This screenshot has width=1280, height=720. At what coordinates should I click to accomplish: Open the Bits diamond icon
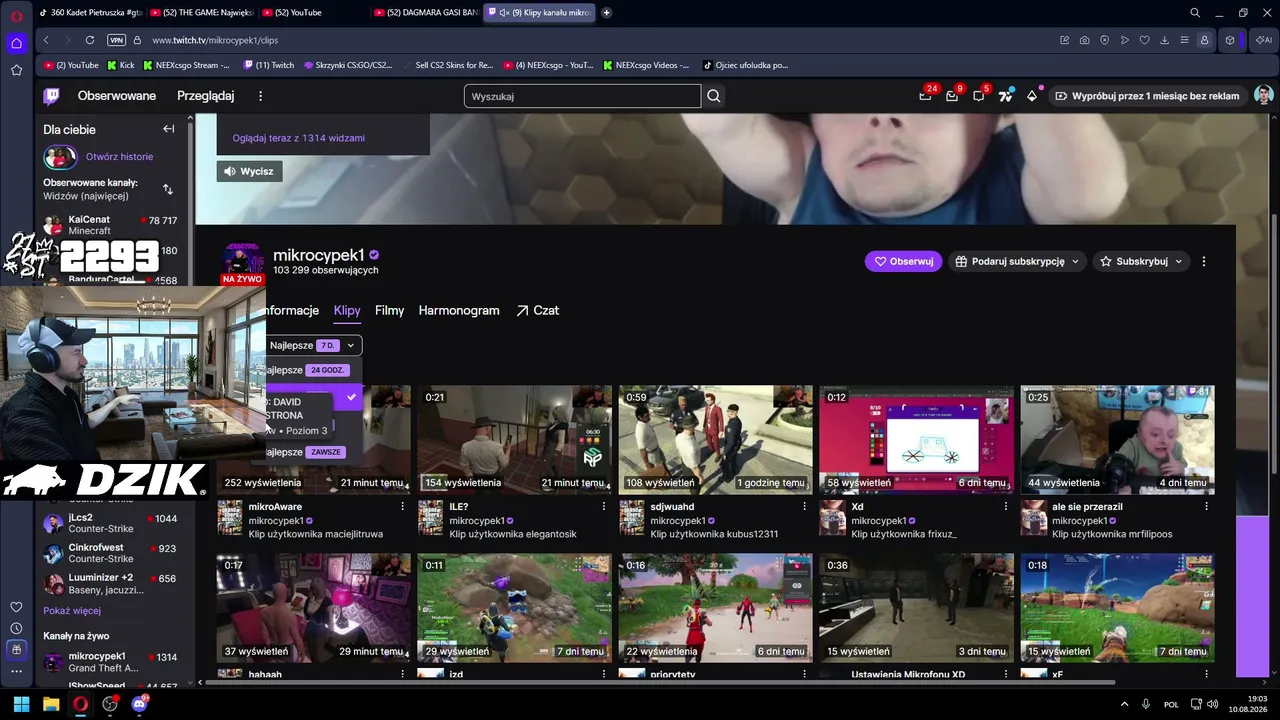pyautogui.click(x=1032, y=96)
